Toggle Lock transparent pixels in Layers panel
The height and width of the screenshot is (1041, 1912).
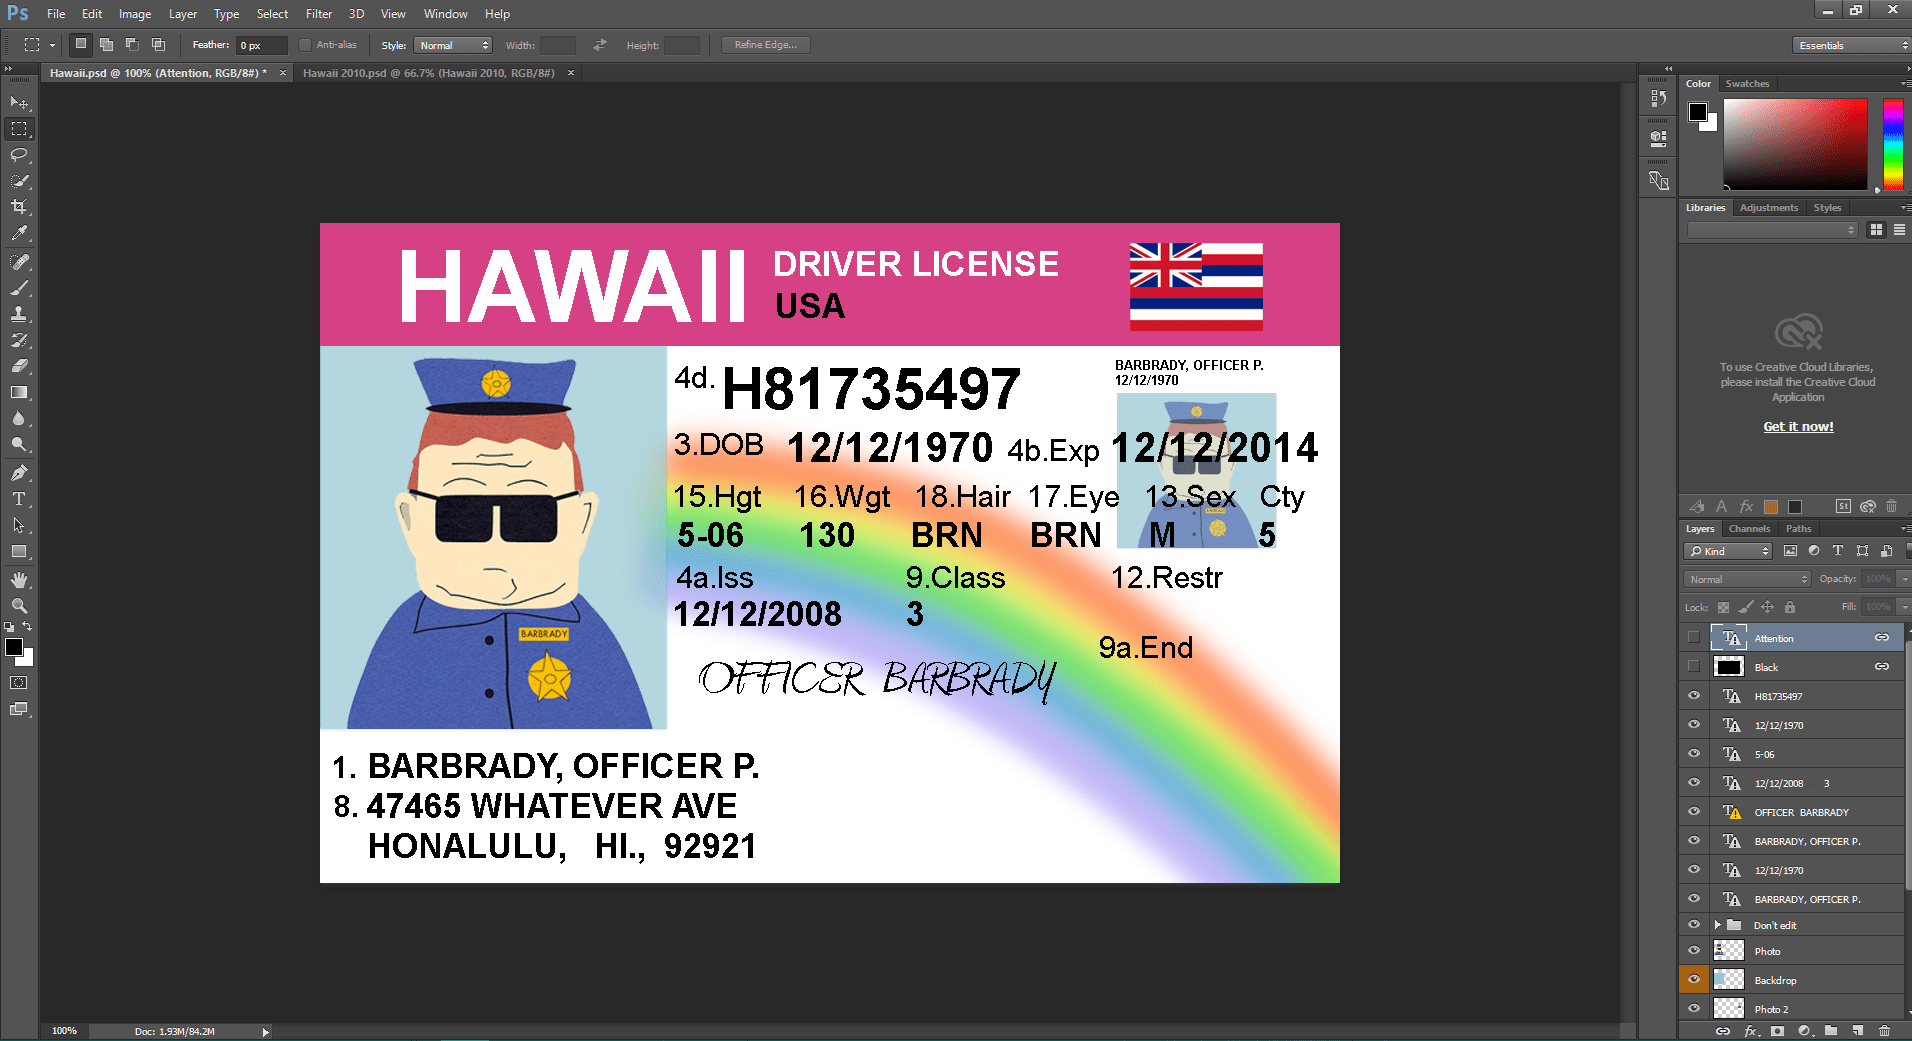point(1722,607)
